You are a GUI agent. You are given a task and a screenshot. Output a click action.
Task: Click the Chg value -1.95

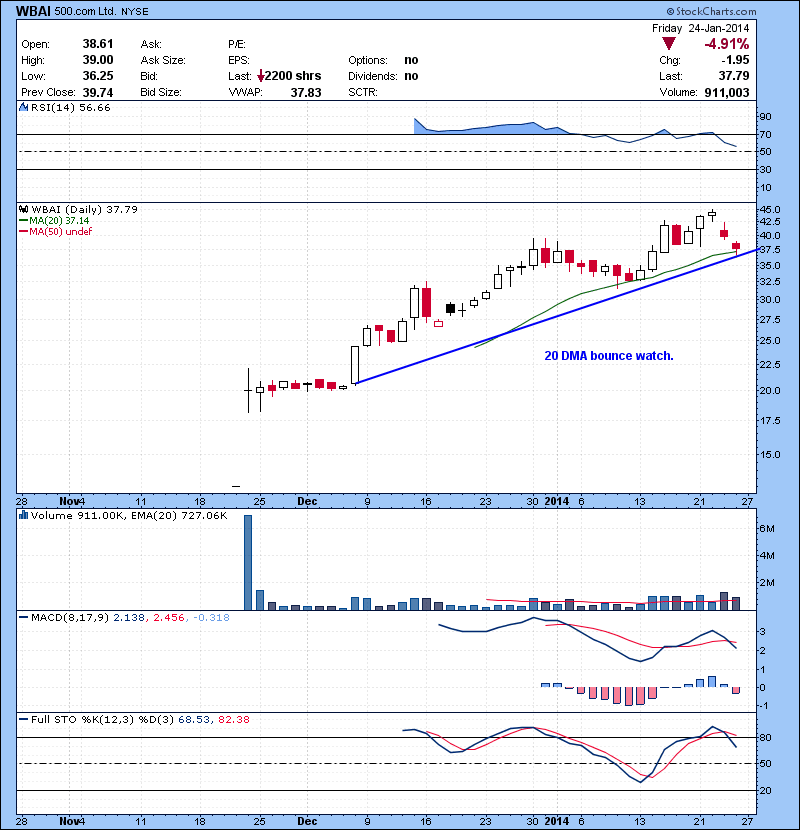pos(735,60)
